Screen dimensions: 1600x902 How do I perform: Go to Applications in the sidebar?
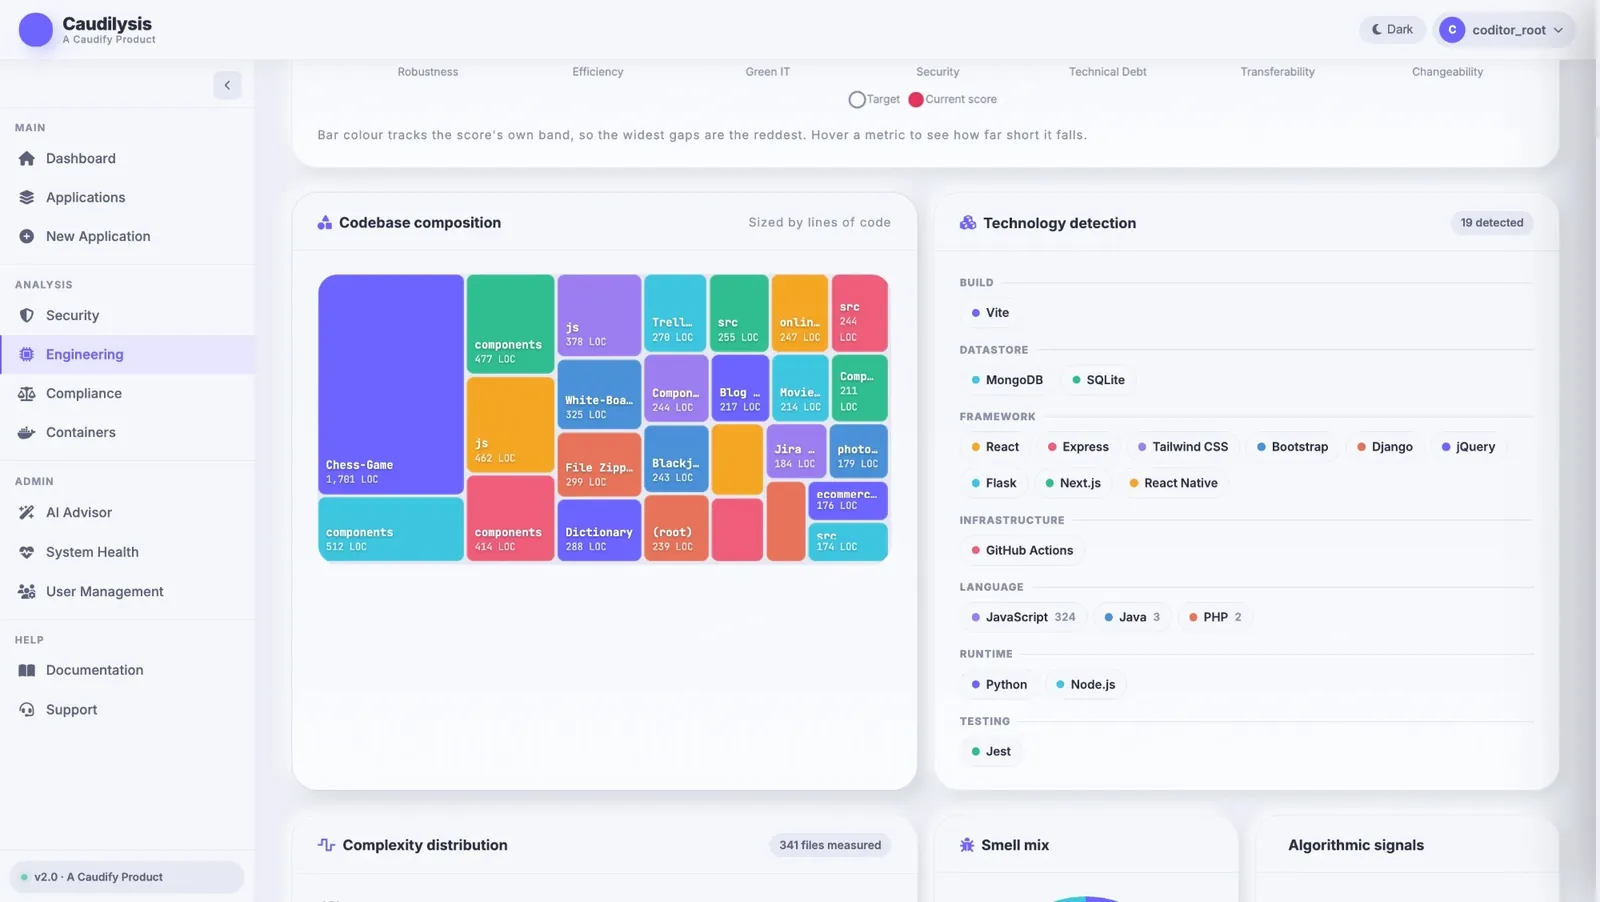[127, 197]
